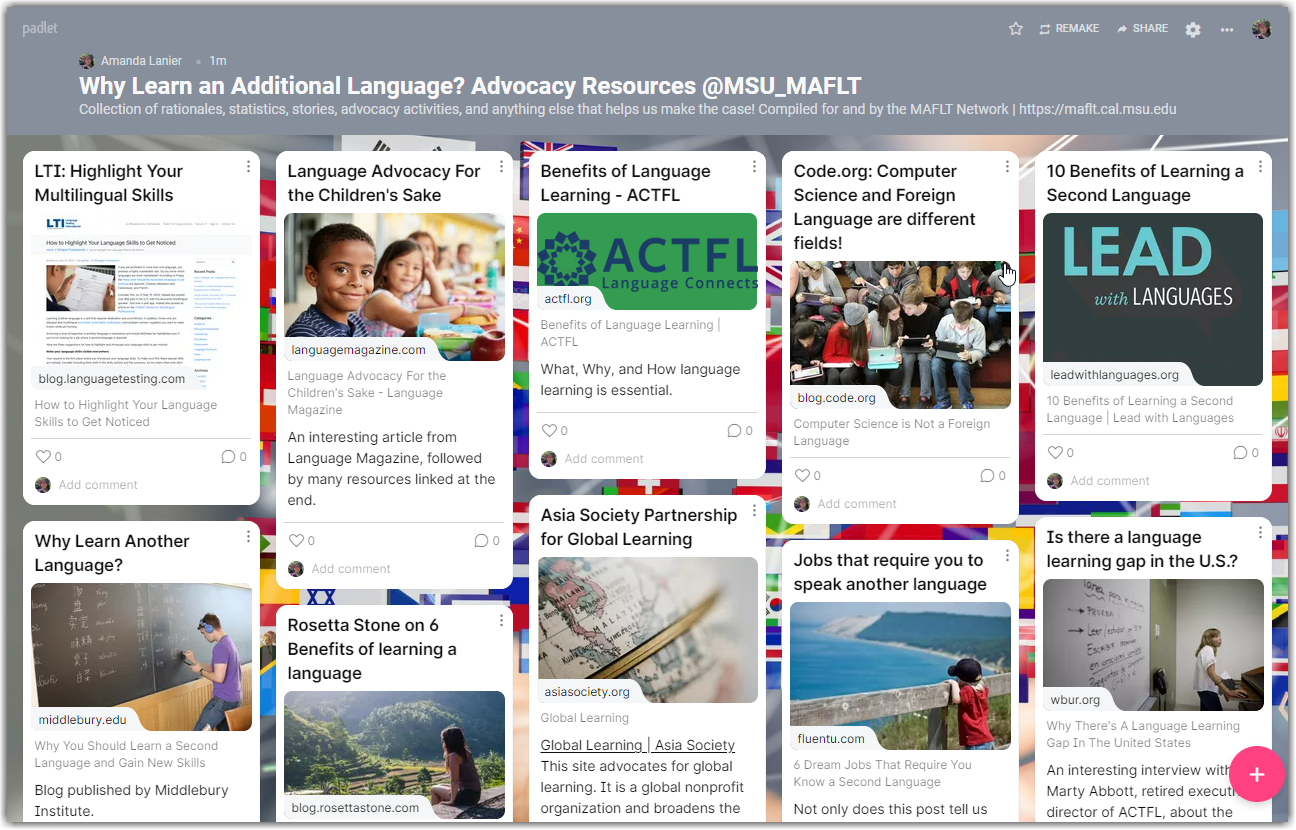This screenshot has height=830, width=1296.
Task: Open the post menu for the LTI Multilingual Skills card
Action: [248, 167]
